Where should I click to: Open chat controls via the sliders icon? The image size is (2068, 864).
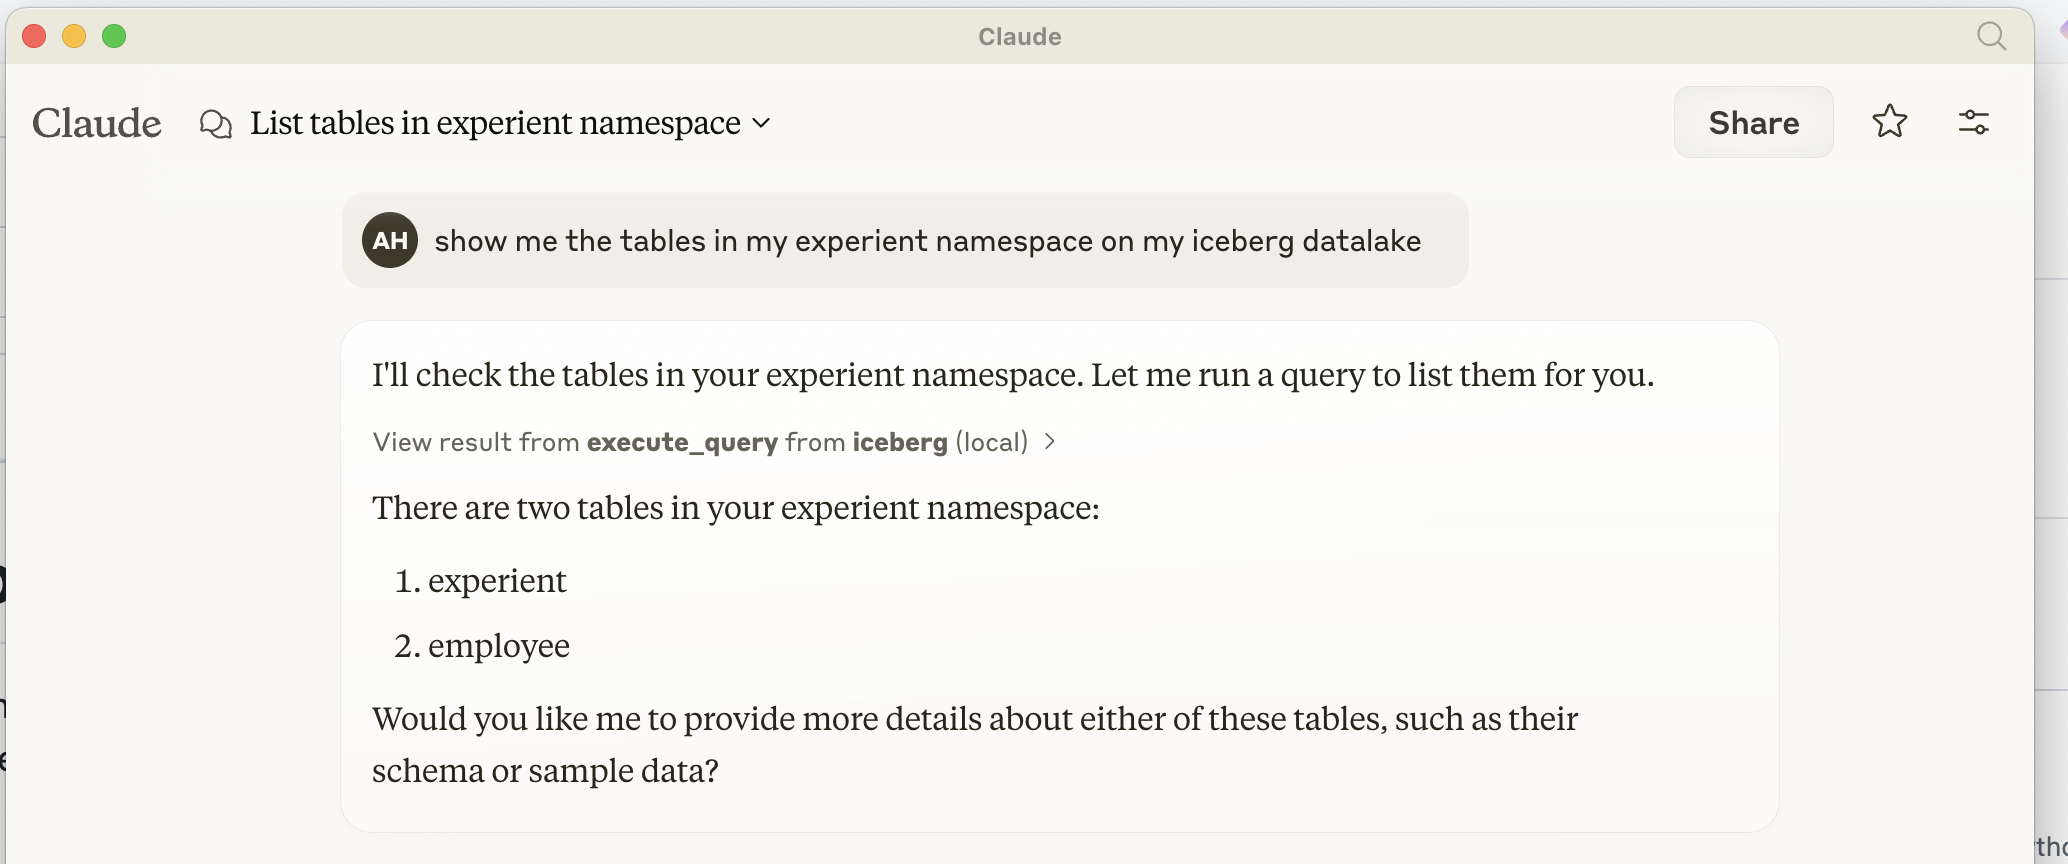(x=1973, y=122)
